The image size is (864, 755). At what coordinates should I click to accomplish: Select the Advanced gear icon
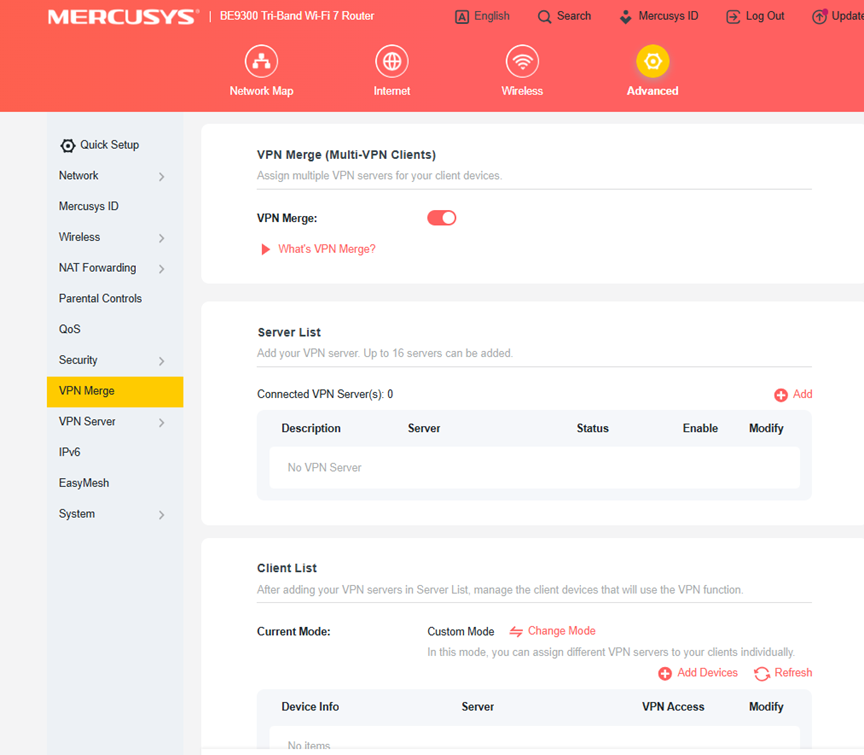click(652, 61)
